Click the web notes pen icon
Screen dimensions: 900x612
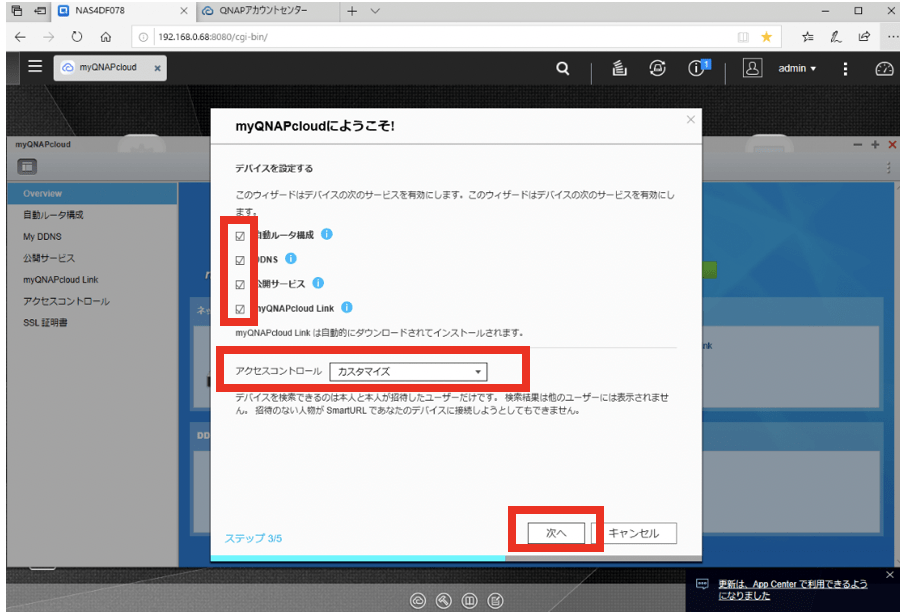pos(836,37)
